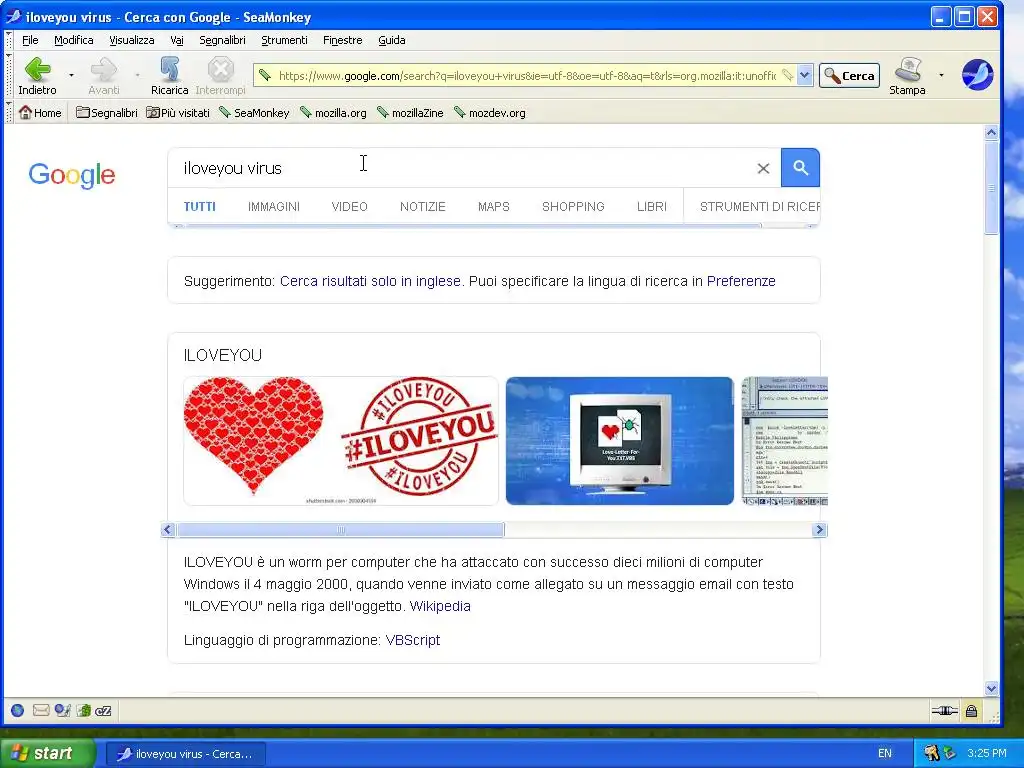Click the Avanti forward arrow icon
Viewport: 1024px width, 768px height.
coord(103,69)
